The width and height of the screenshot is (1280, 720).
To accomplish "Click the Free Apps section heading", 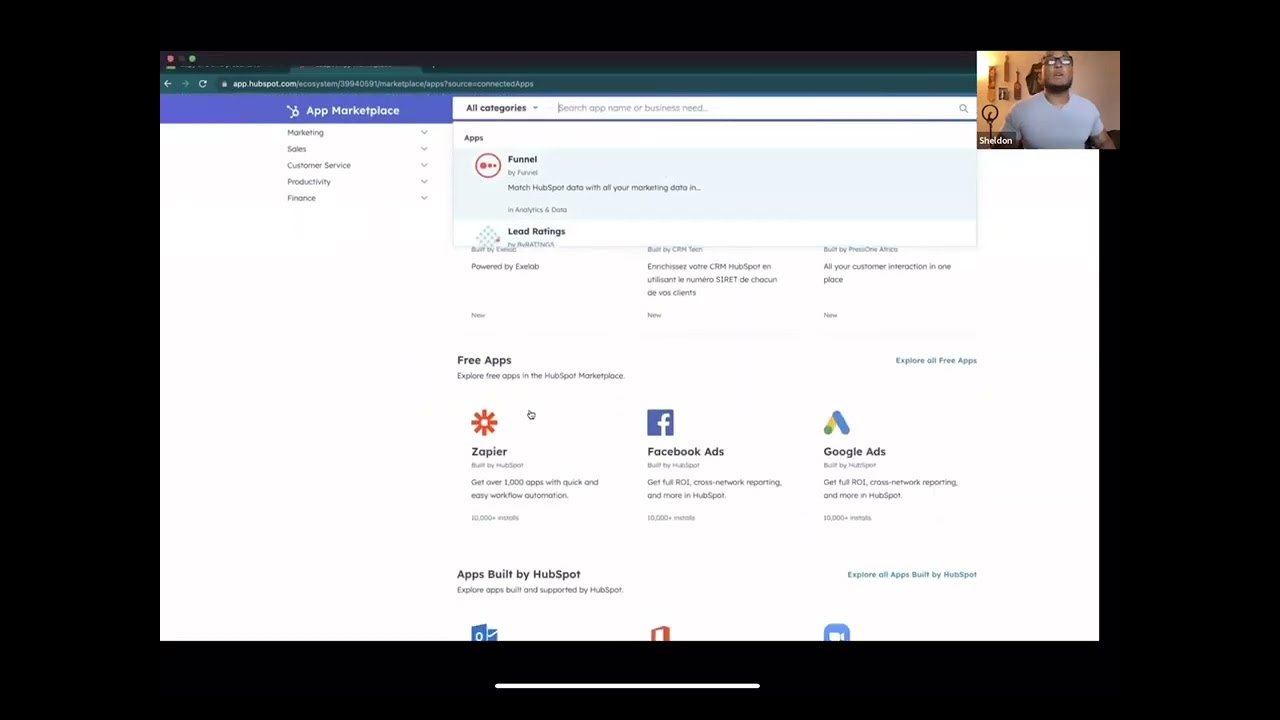I will click(x=484, y=360).
